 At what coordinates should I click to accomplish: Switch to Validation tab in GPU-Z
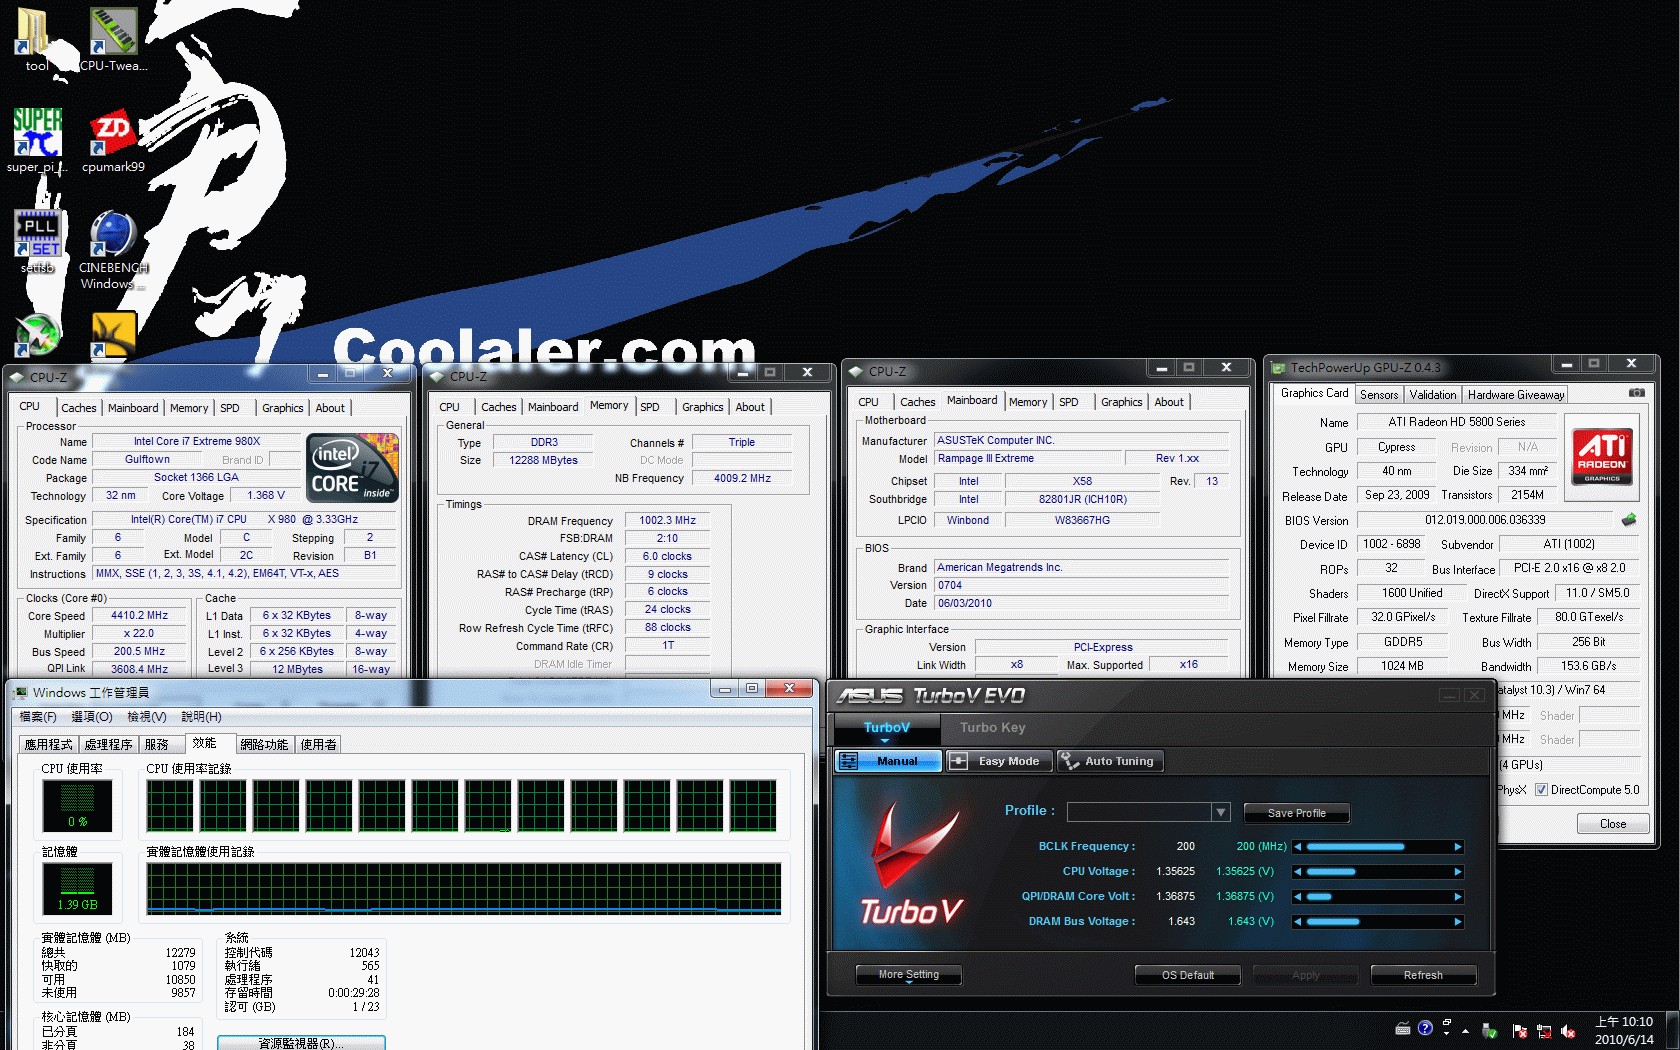point(1433,395)
